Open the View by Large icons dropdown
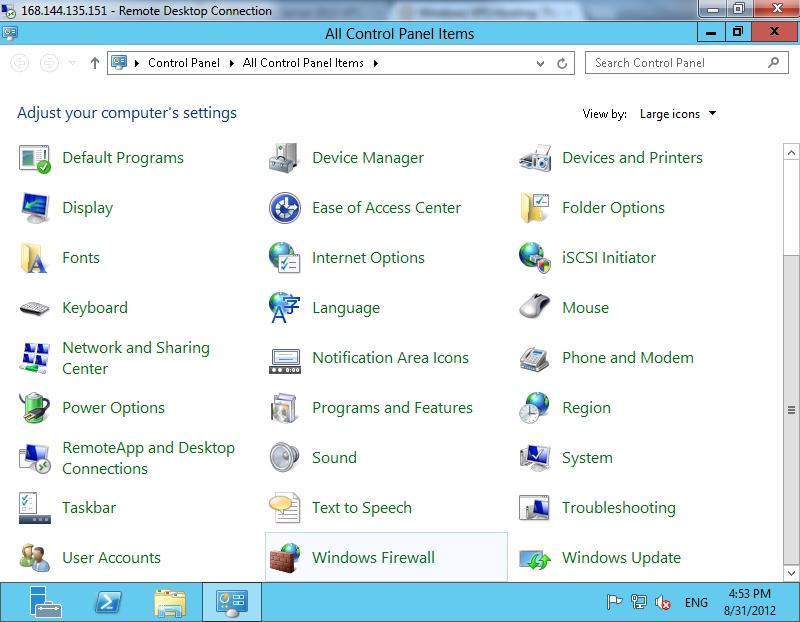The height and width of the screenshot is (622, 800). click(x=678, y=114)
